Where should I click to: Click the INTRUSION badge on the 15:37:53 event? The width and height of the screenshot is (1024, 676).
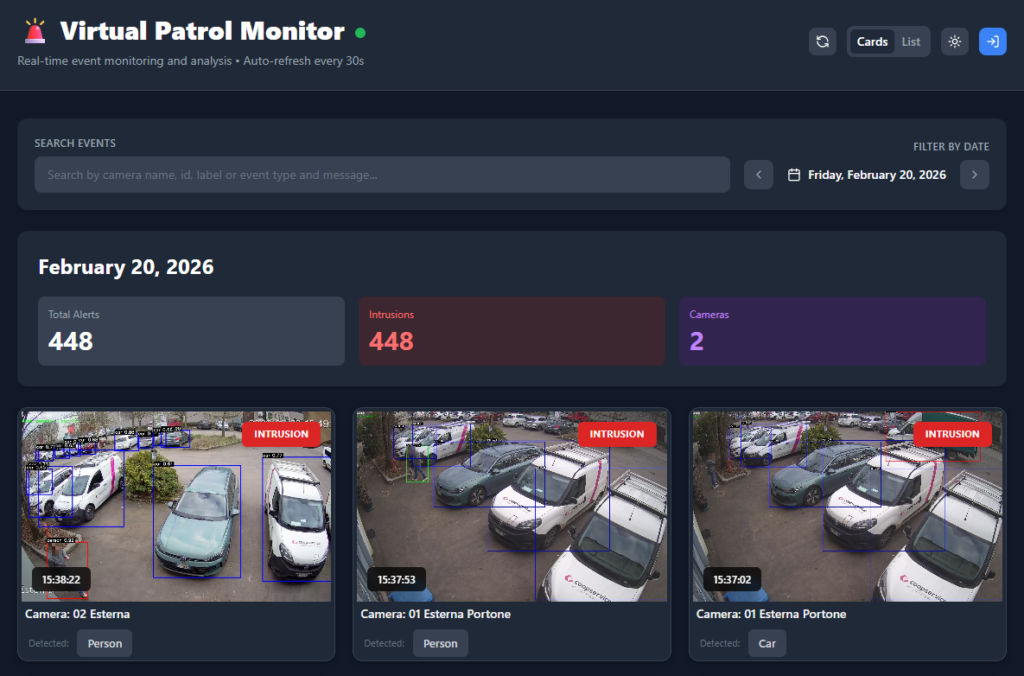pos(617,434)
